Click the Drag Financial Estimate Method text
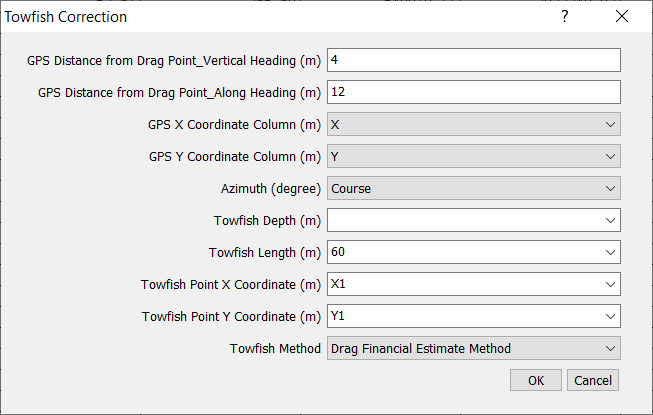653x415 pixels. pyautogui.click(x=421, y=348)
